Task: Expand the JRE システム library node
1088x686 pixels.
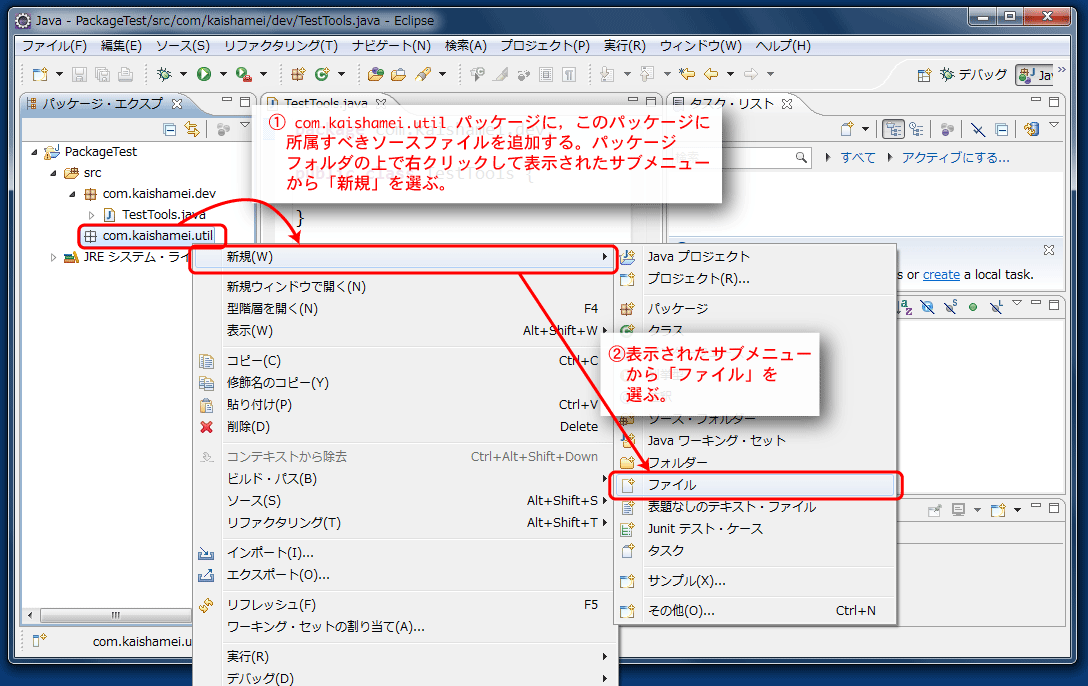Action: tap(53, 257)
